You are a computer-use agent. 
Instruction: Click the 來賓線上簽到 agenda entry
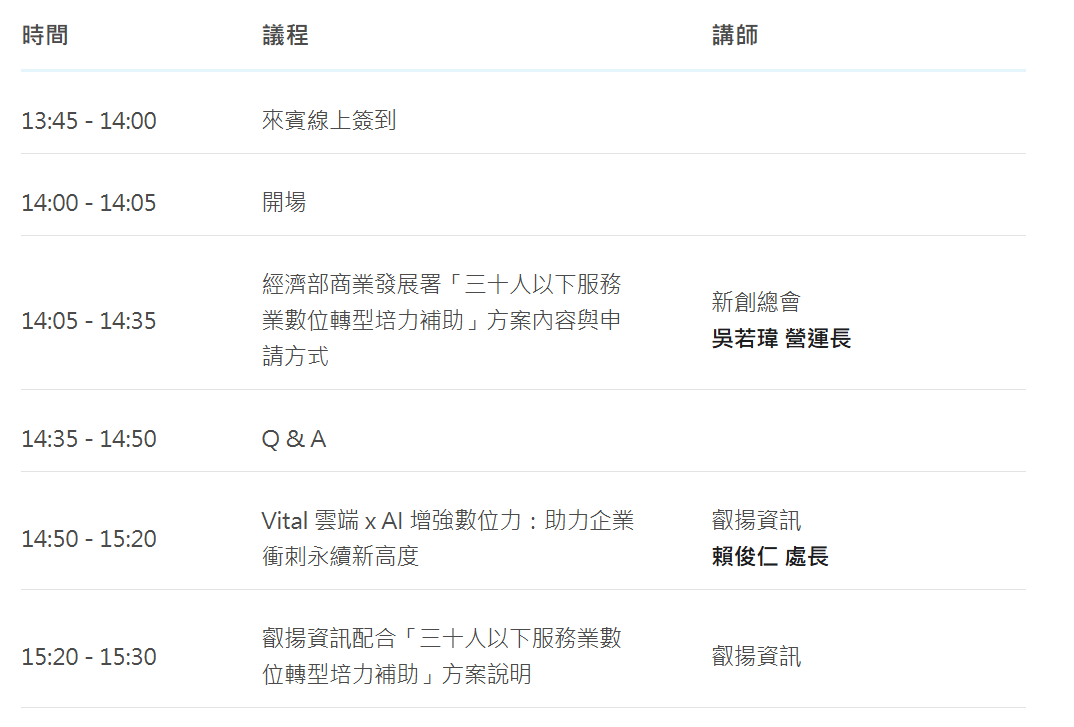click(x=329, y=121)
